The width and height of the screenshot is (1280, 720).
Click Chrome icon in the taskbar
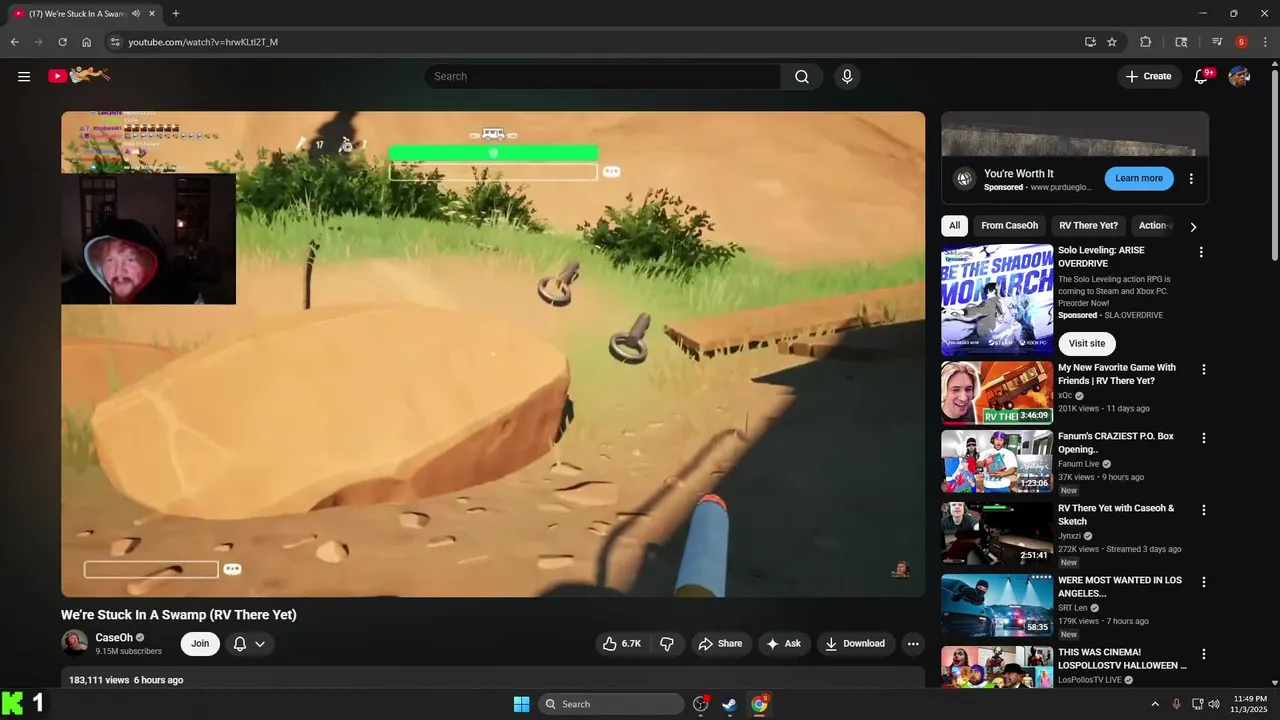[760, 704]
